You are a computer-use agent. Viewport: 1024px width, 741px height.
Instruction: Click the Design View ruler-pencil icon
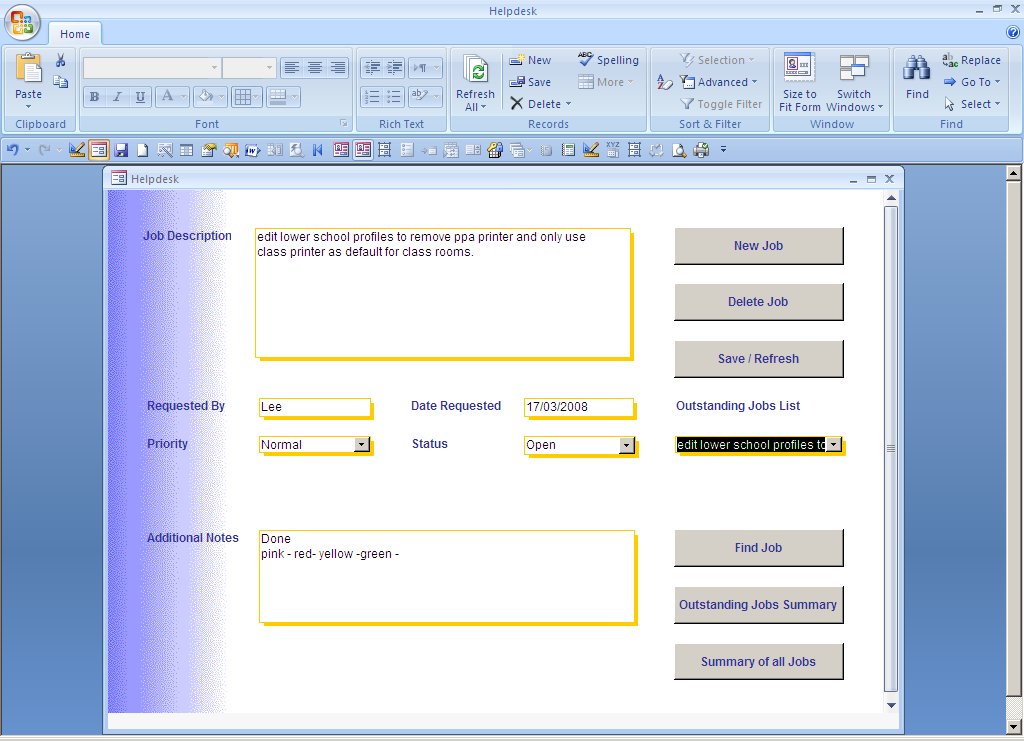pyautogui.click(x=76, y=150)
